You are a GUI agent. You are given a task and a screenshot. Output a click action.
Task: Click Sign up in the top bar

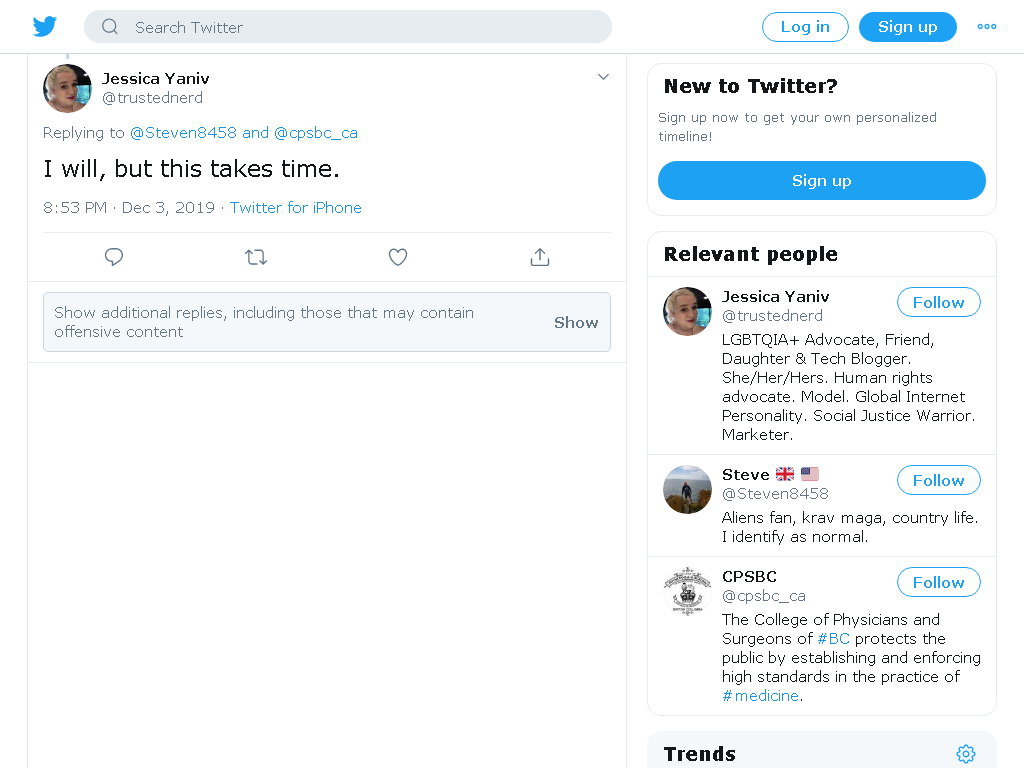point(908,27)
